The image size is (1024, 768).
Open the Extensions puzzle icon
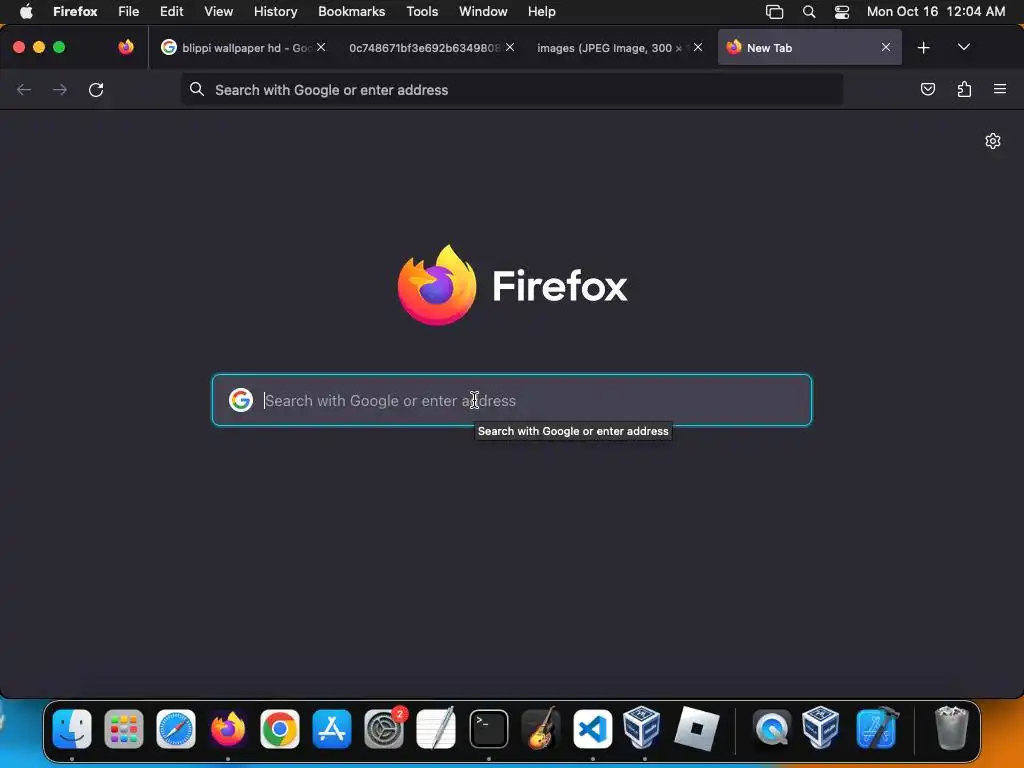tap(964, 89)
